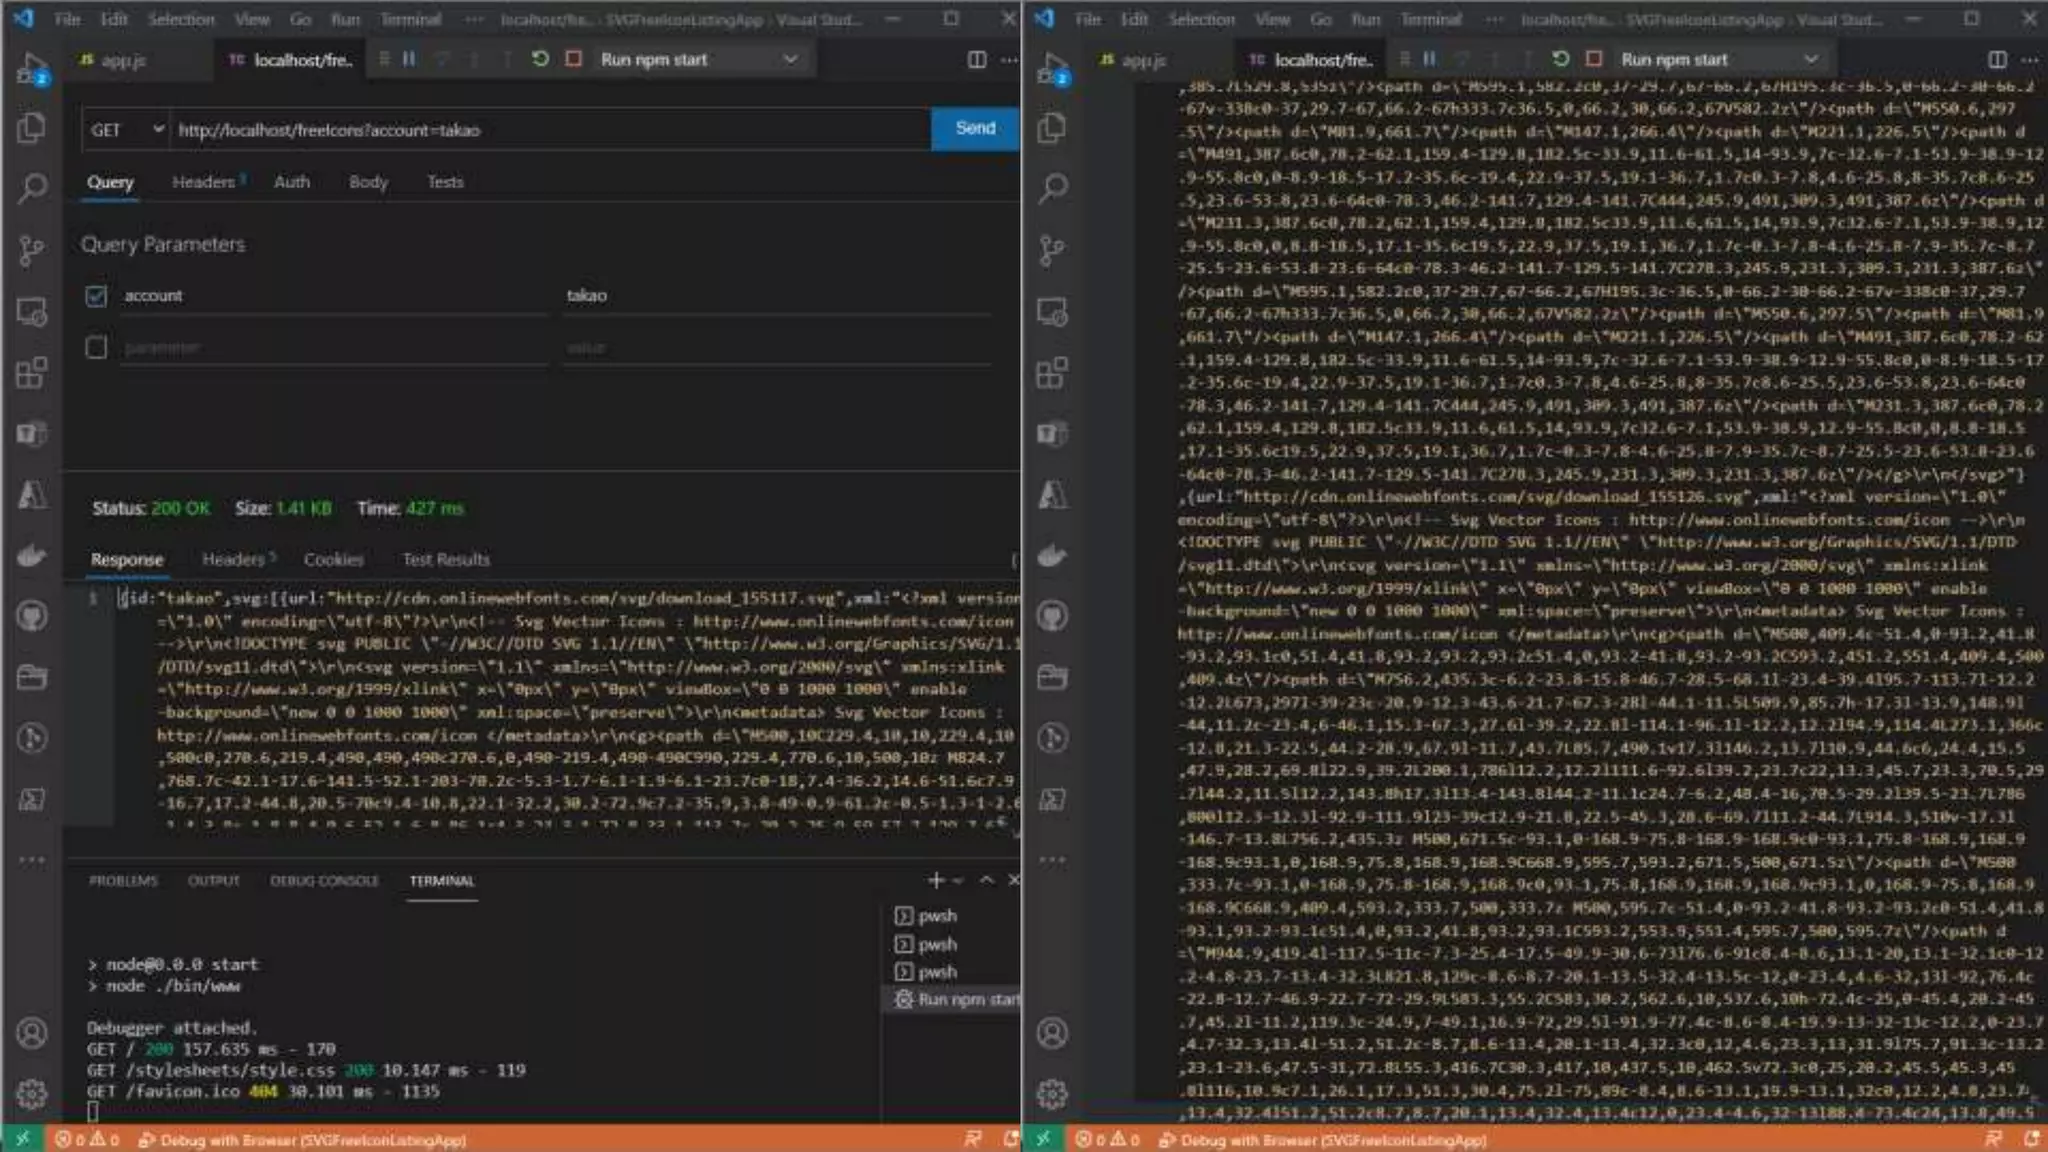Open Accounts icon in right window
Image resolution: width=2048 pixels, height=1152 pixels.
point(1052,1033)
